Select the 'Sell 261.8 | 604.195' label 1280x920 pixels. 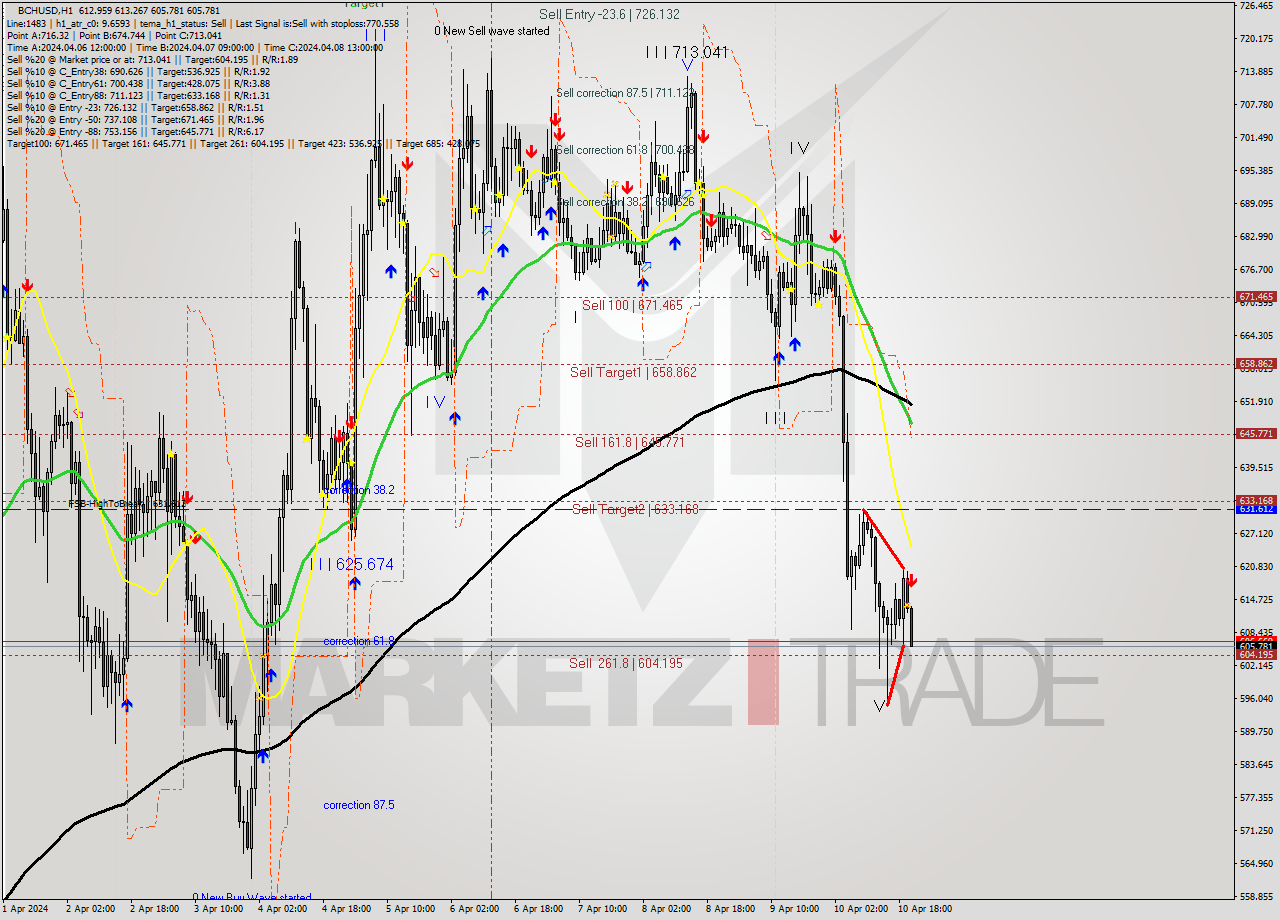(628, 663)
